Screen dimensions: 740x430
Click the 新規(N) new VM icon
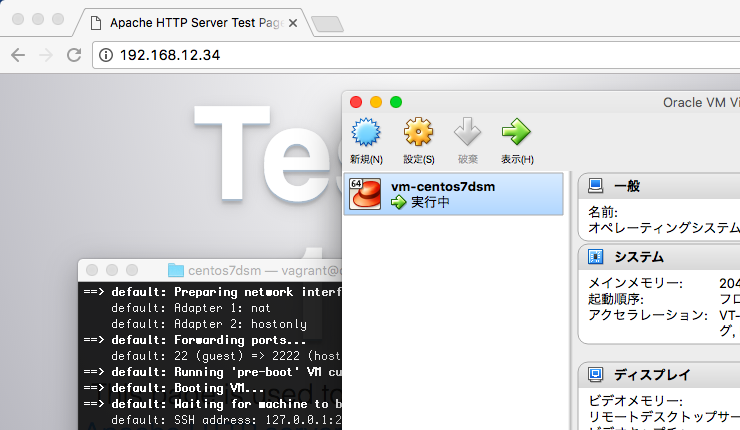(x=366, y=132)
